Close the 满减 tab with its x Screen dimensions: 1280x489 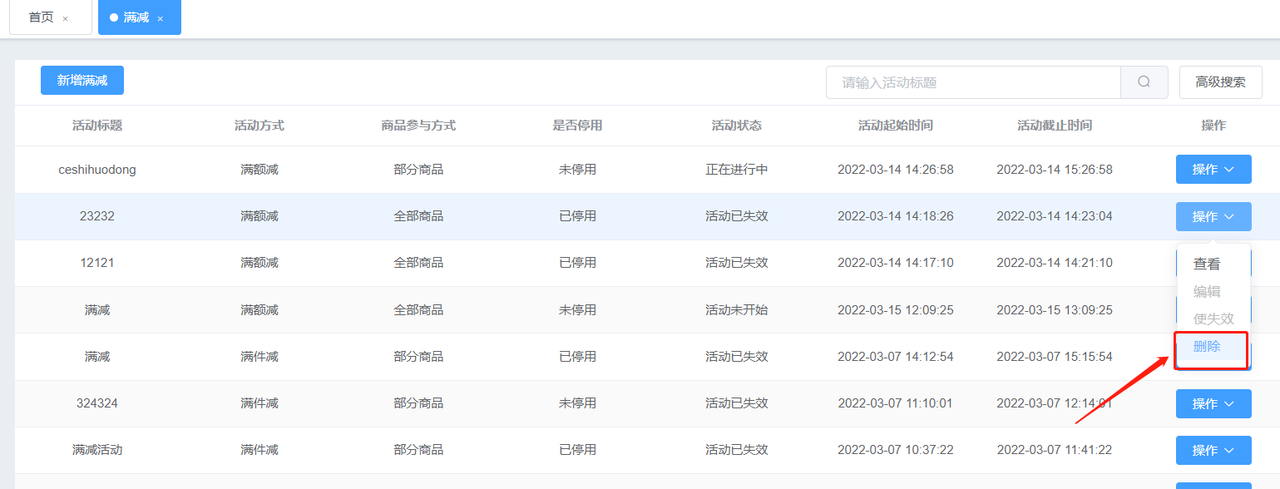(160, 19)
